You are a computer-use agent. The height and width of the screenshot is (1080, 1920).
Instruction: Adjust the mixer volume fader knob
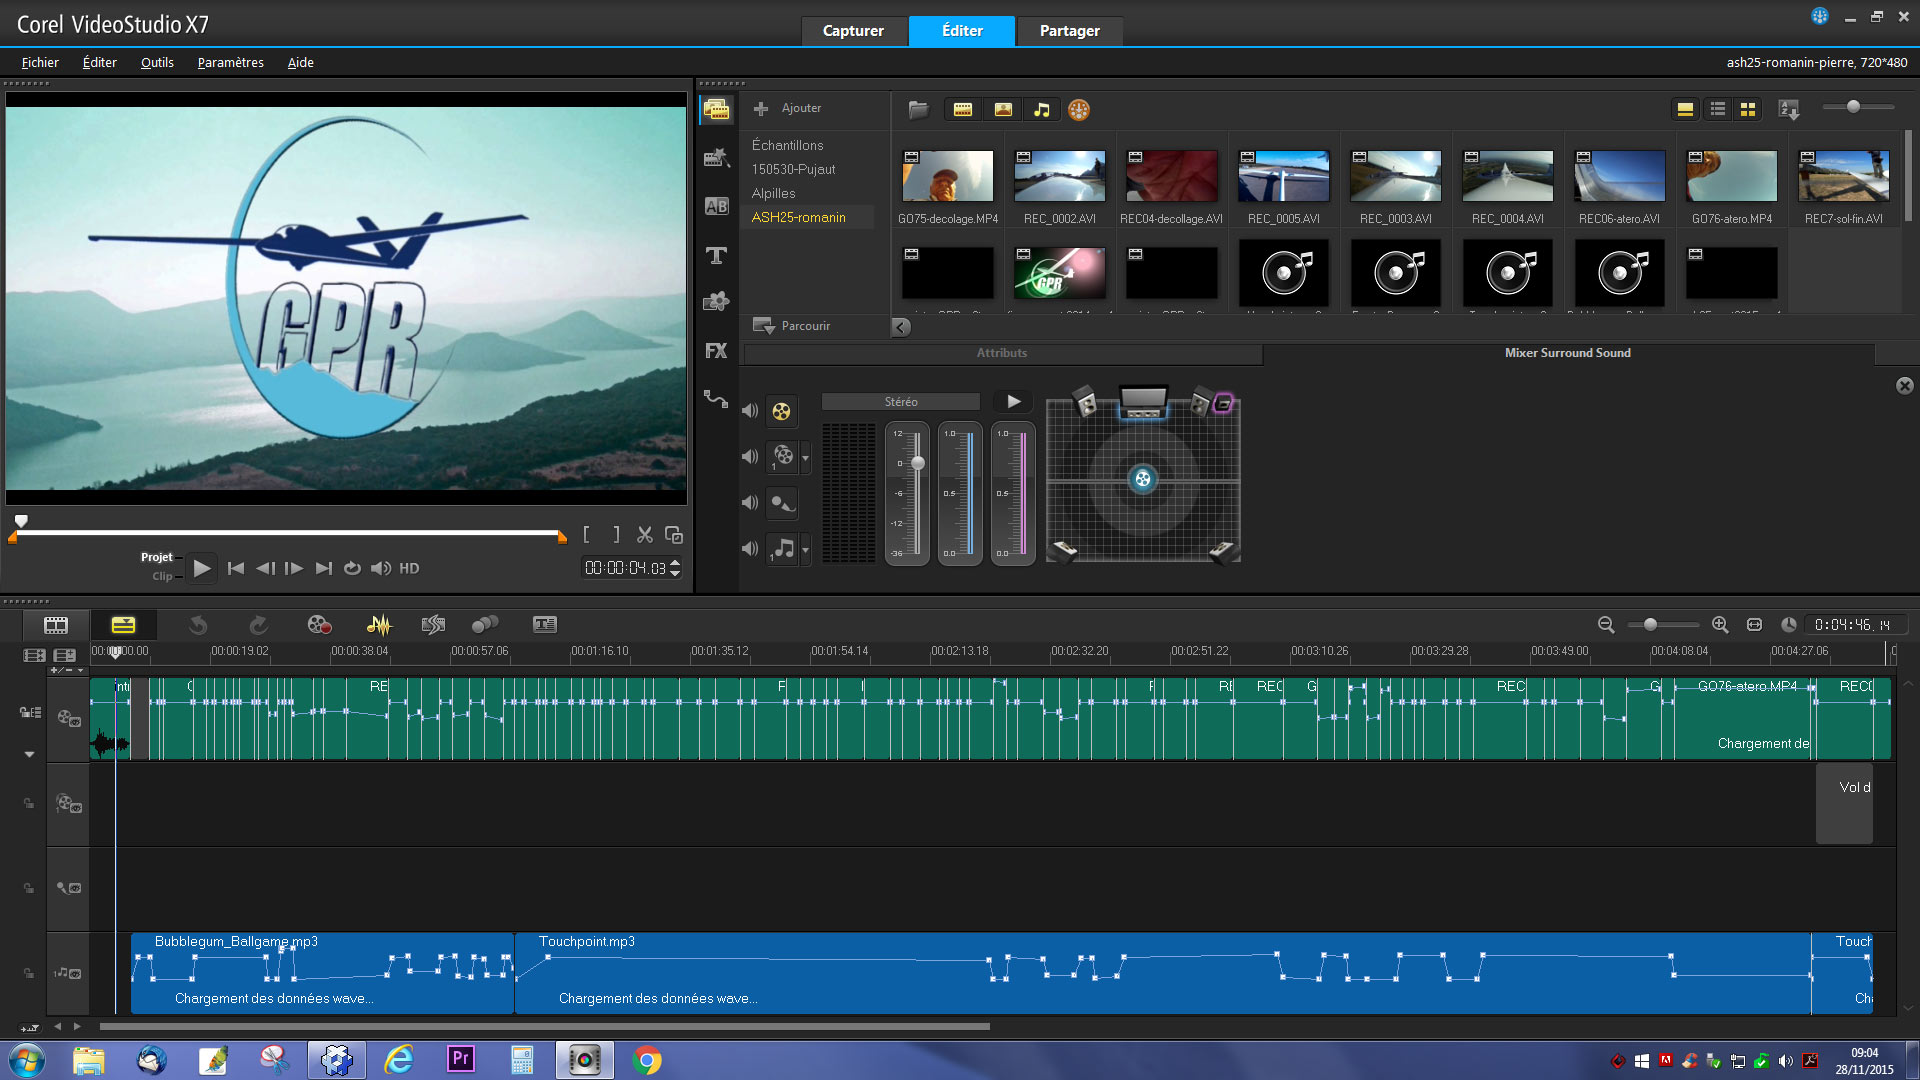918,463
